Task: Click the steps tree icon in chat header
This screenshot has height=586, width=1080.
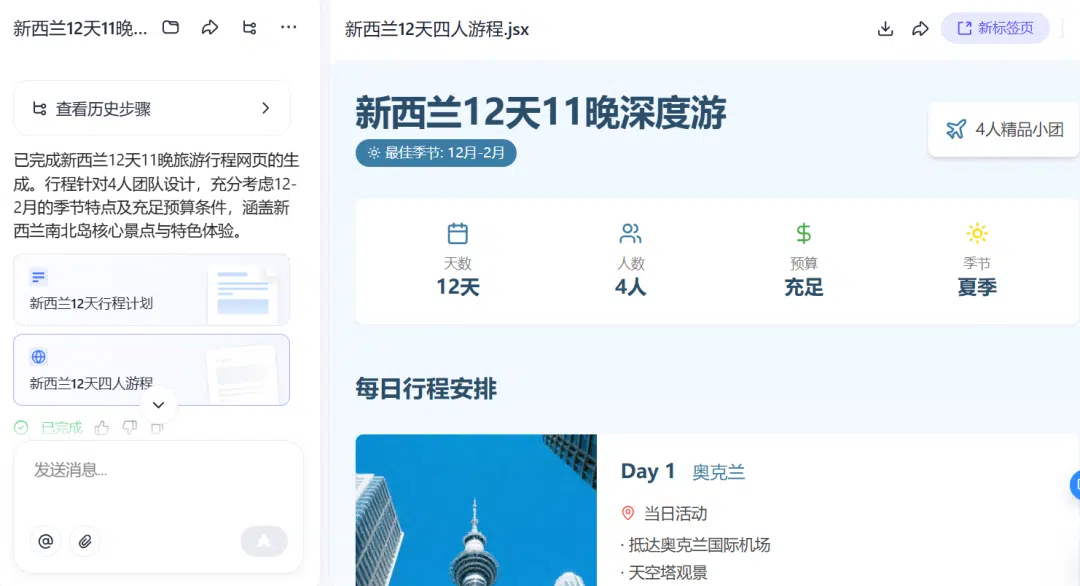Action: 249,28
